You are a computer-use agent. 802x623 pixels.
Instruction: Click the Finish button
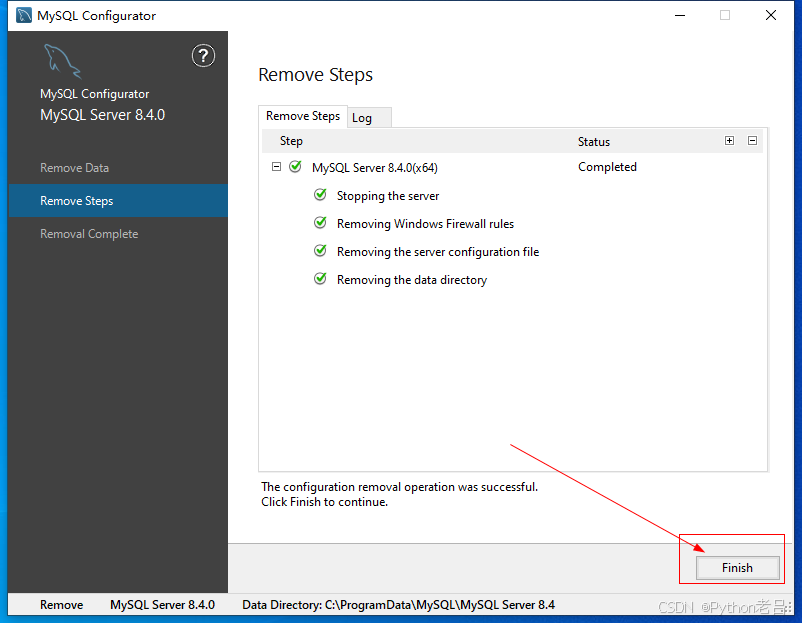[x=737, y=568]
